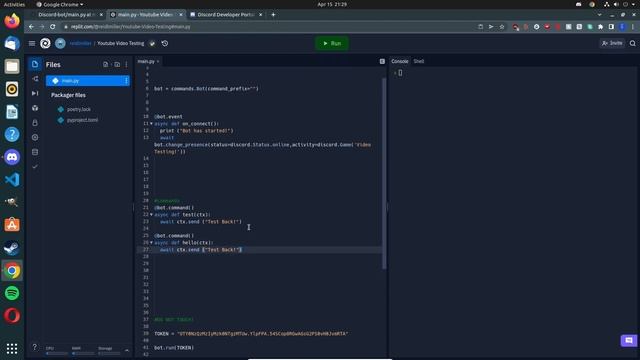The image size is (640, 360).
Task: Switch to Discord Developer Portal browser tab
Action: (226, 15)
